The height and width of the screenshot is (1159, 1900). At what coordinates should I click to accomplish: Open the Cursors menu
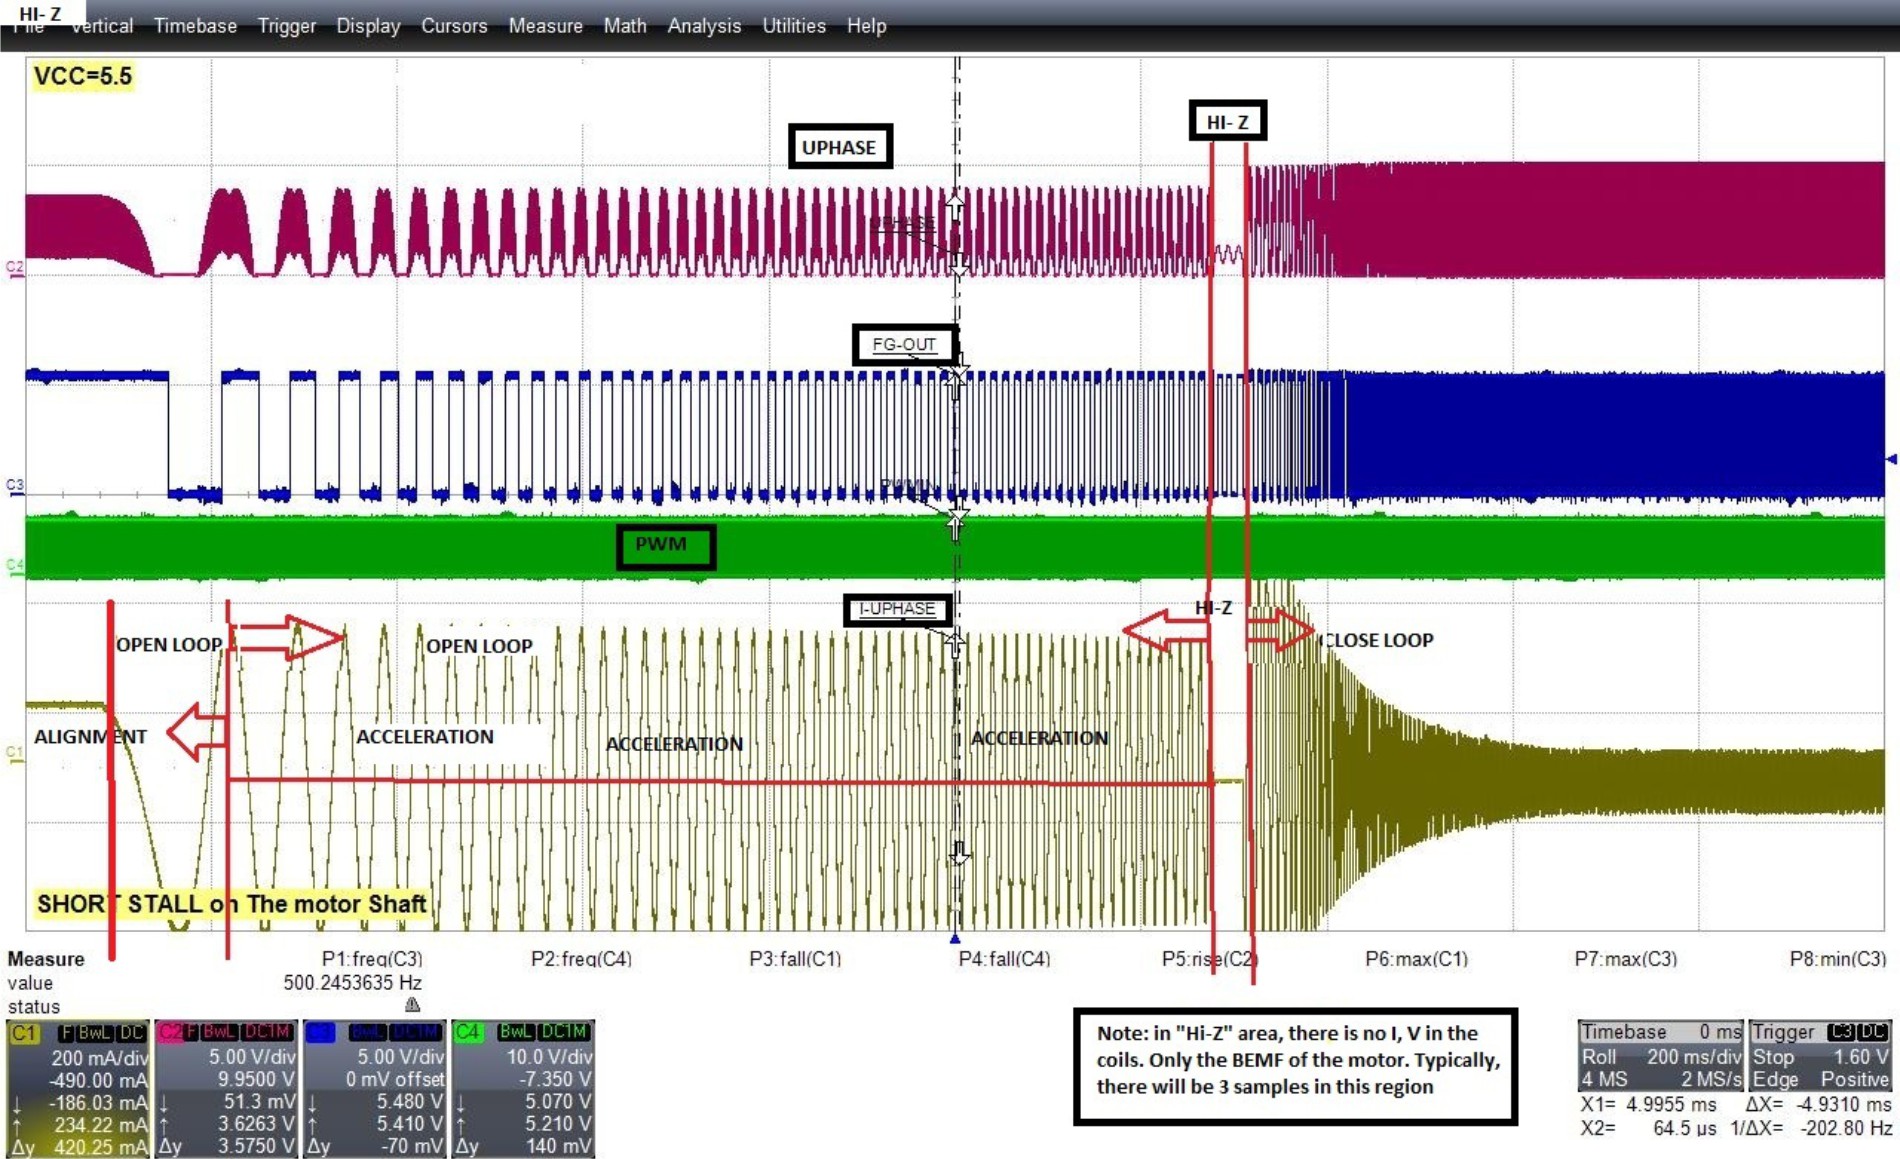coord(453,26)
